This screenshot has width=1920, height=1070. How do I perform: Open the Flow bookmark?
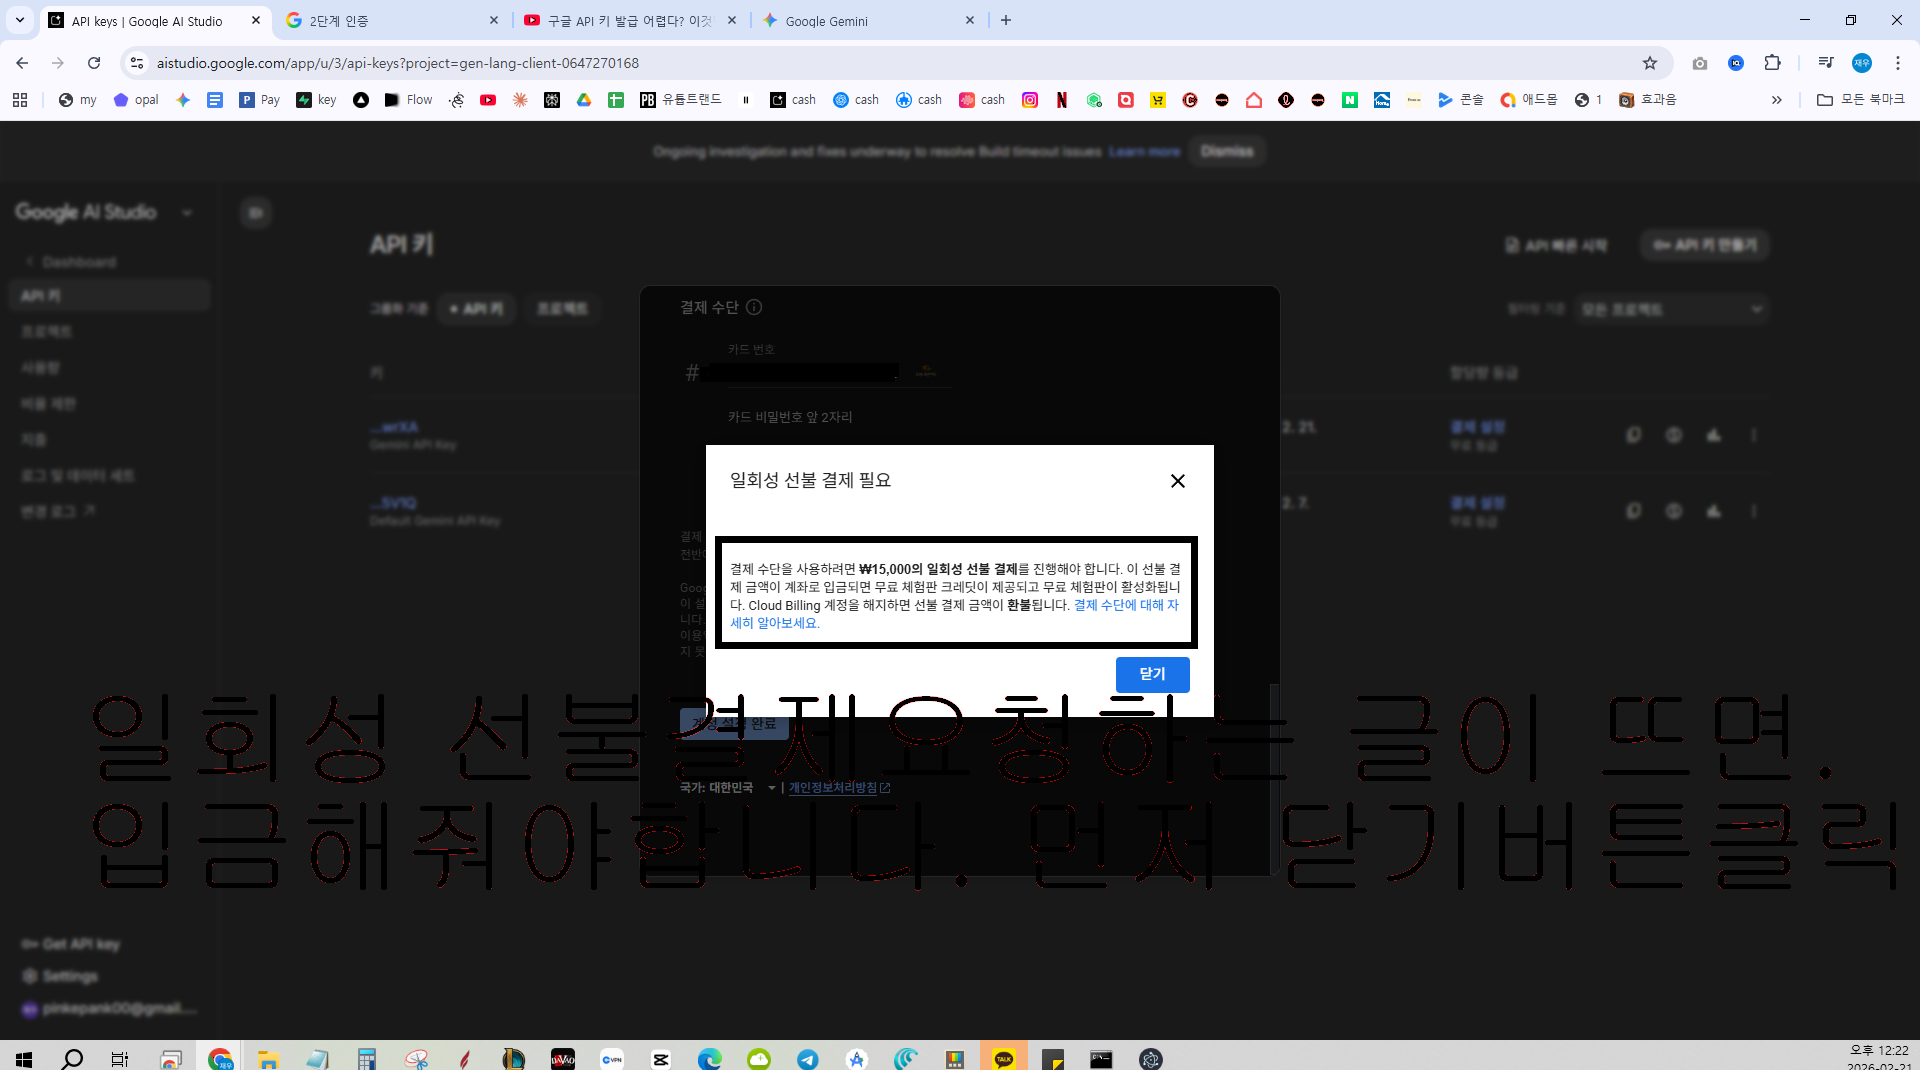(x=409, y=100)
